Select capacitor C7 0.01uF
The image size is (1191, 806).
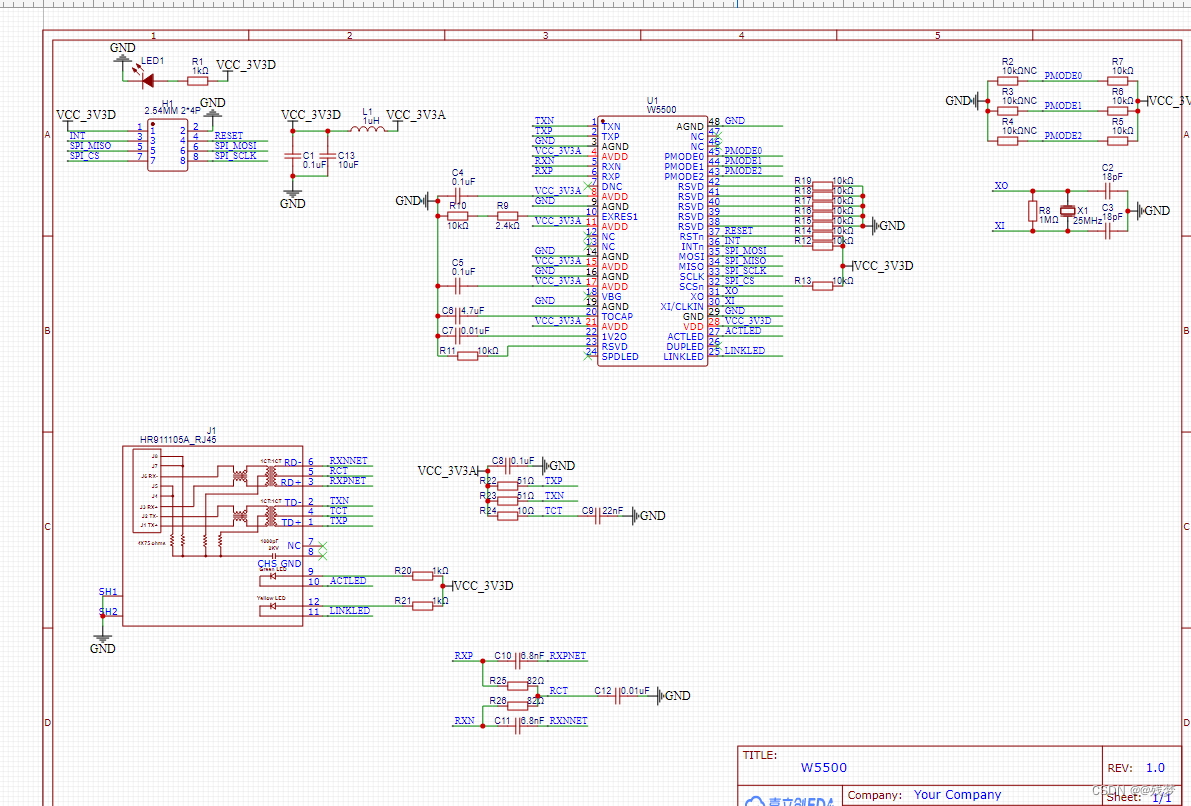(x=457, y=336)
